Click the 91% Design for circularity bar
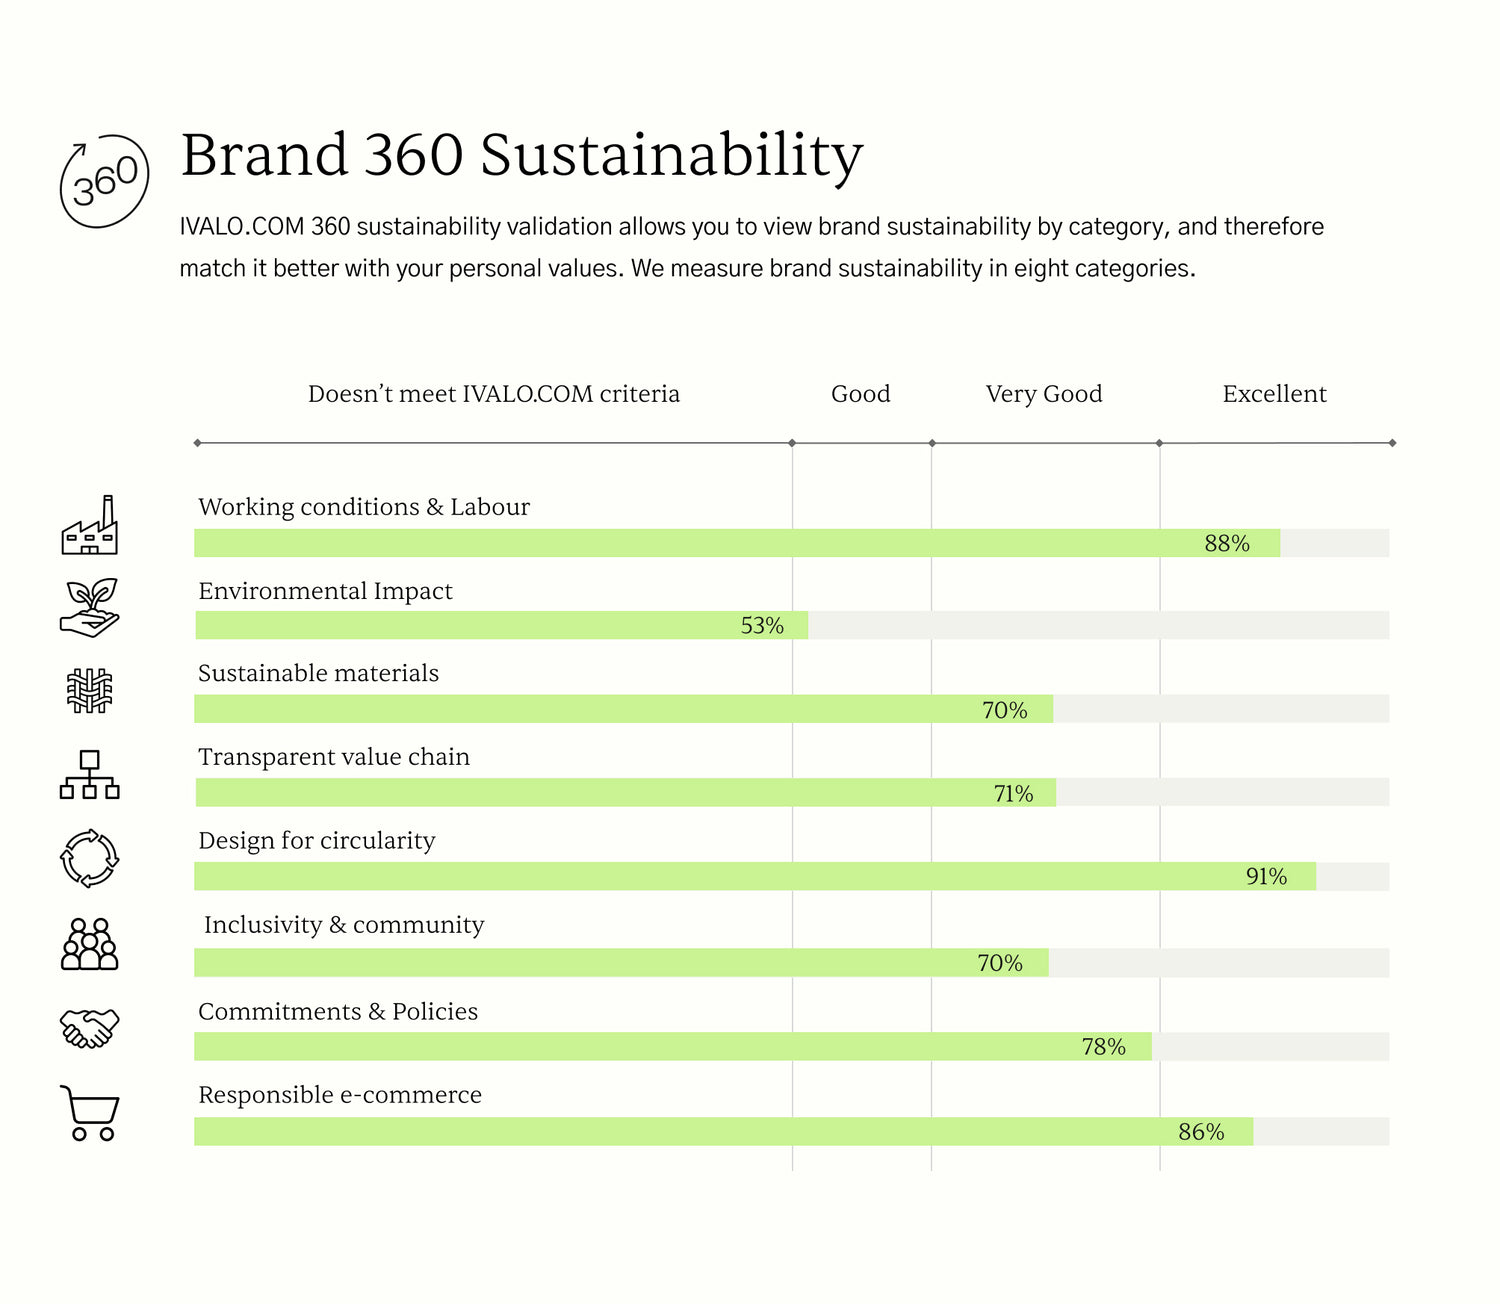The image size is (1500, 1304). pyautogui.click(x=755, y=877)
